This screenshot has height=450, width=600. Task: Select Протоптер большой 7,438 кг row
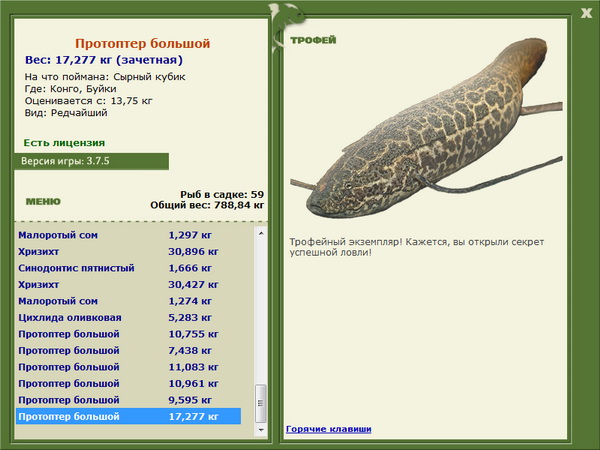point(129,351)
